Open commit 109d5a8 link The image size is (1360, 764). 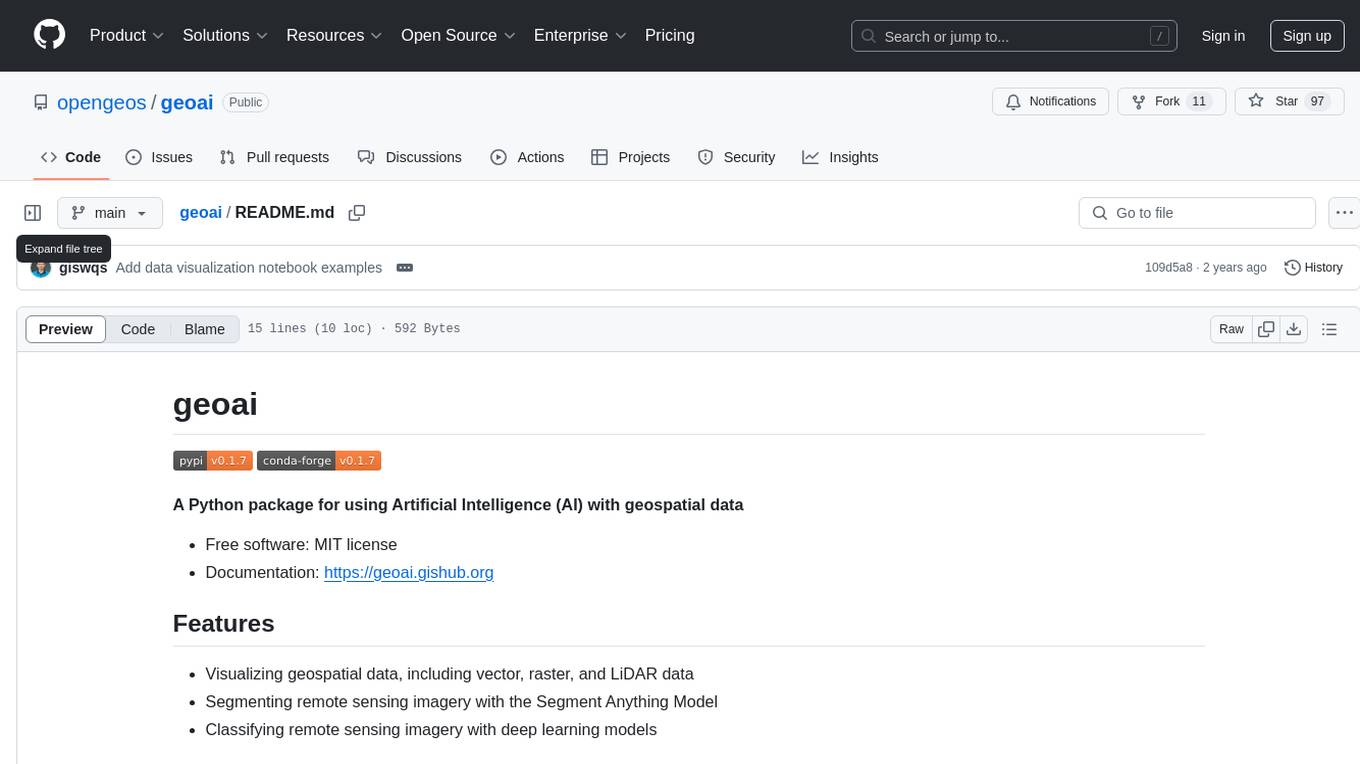click(1169, 268)
